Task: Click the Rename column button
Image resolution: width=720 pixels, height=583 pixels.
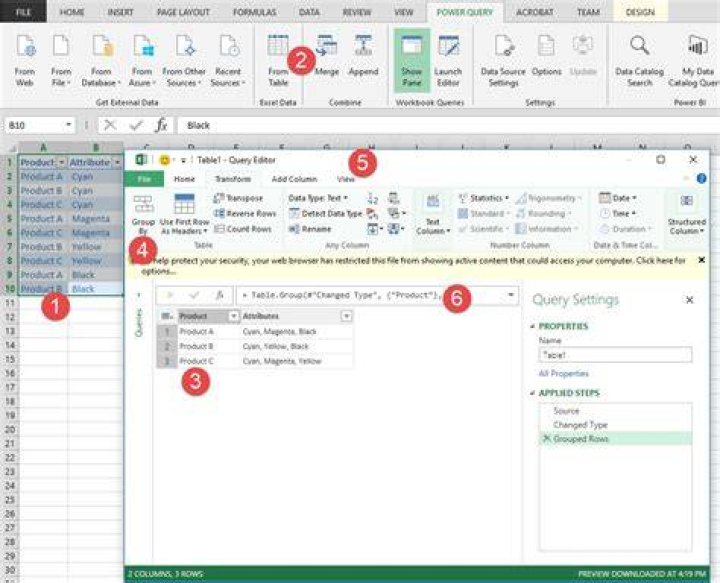Action: pyautogui.click(x=310, y=229)
